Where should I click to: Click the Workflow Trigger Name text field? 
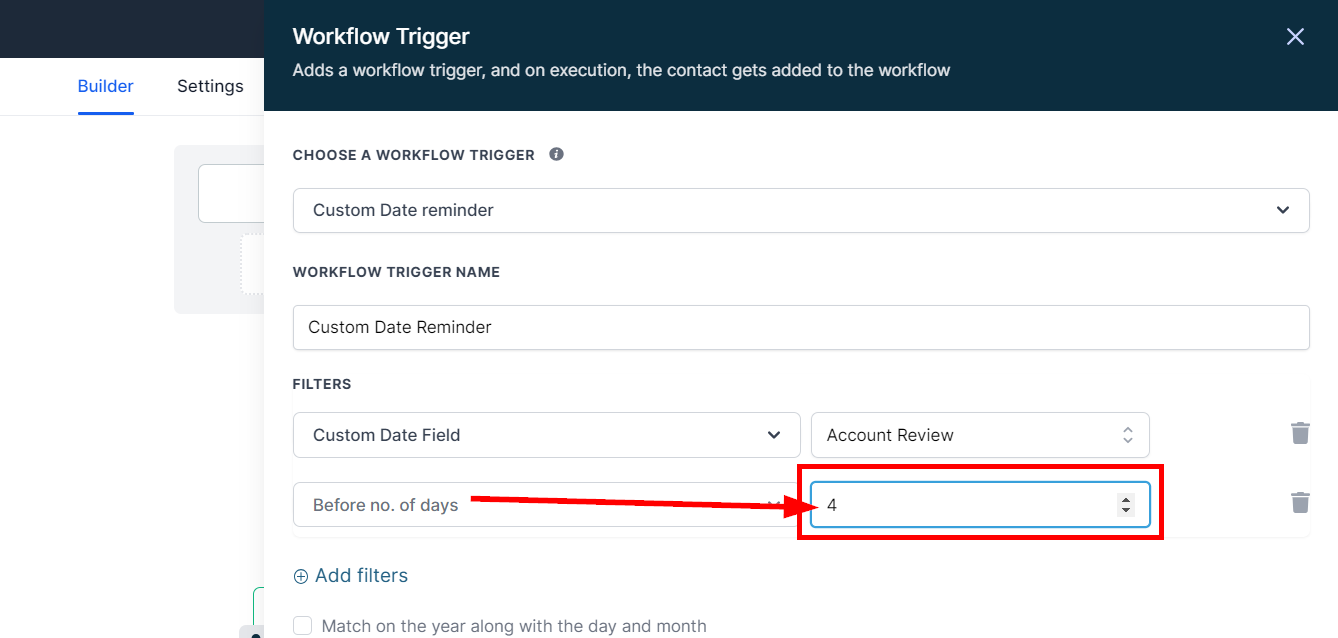click(x=800, y=327)
